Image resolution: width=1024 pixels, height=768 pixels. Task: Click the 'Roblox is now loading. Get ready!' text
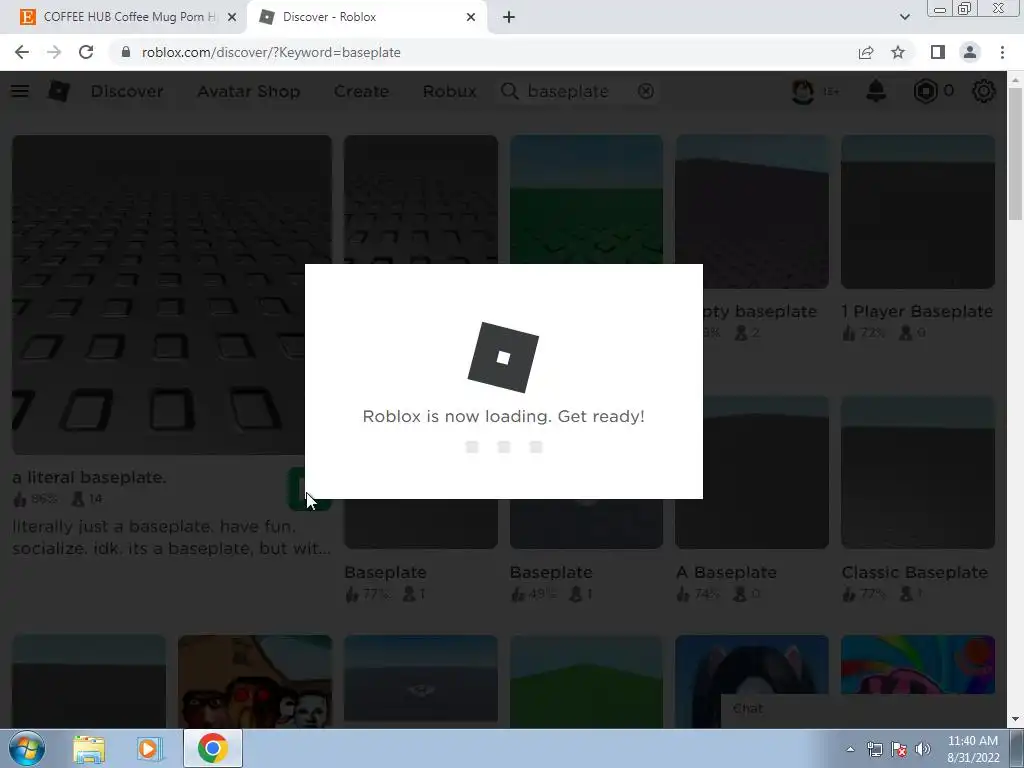(504, 417)
